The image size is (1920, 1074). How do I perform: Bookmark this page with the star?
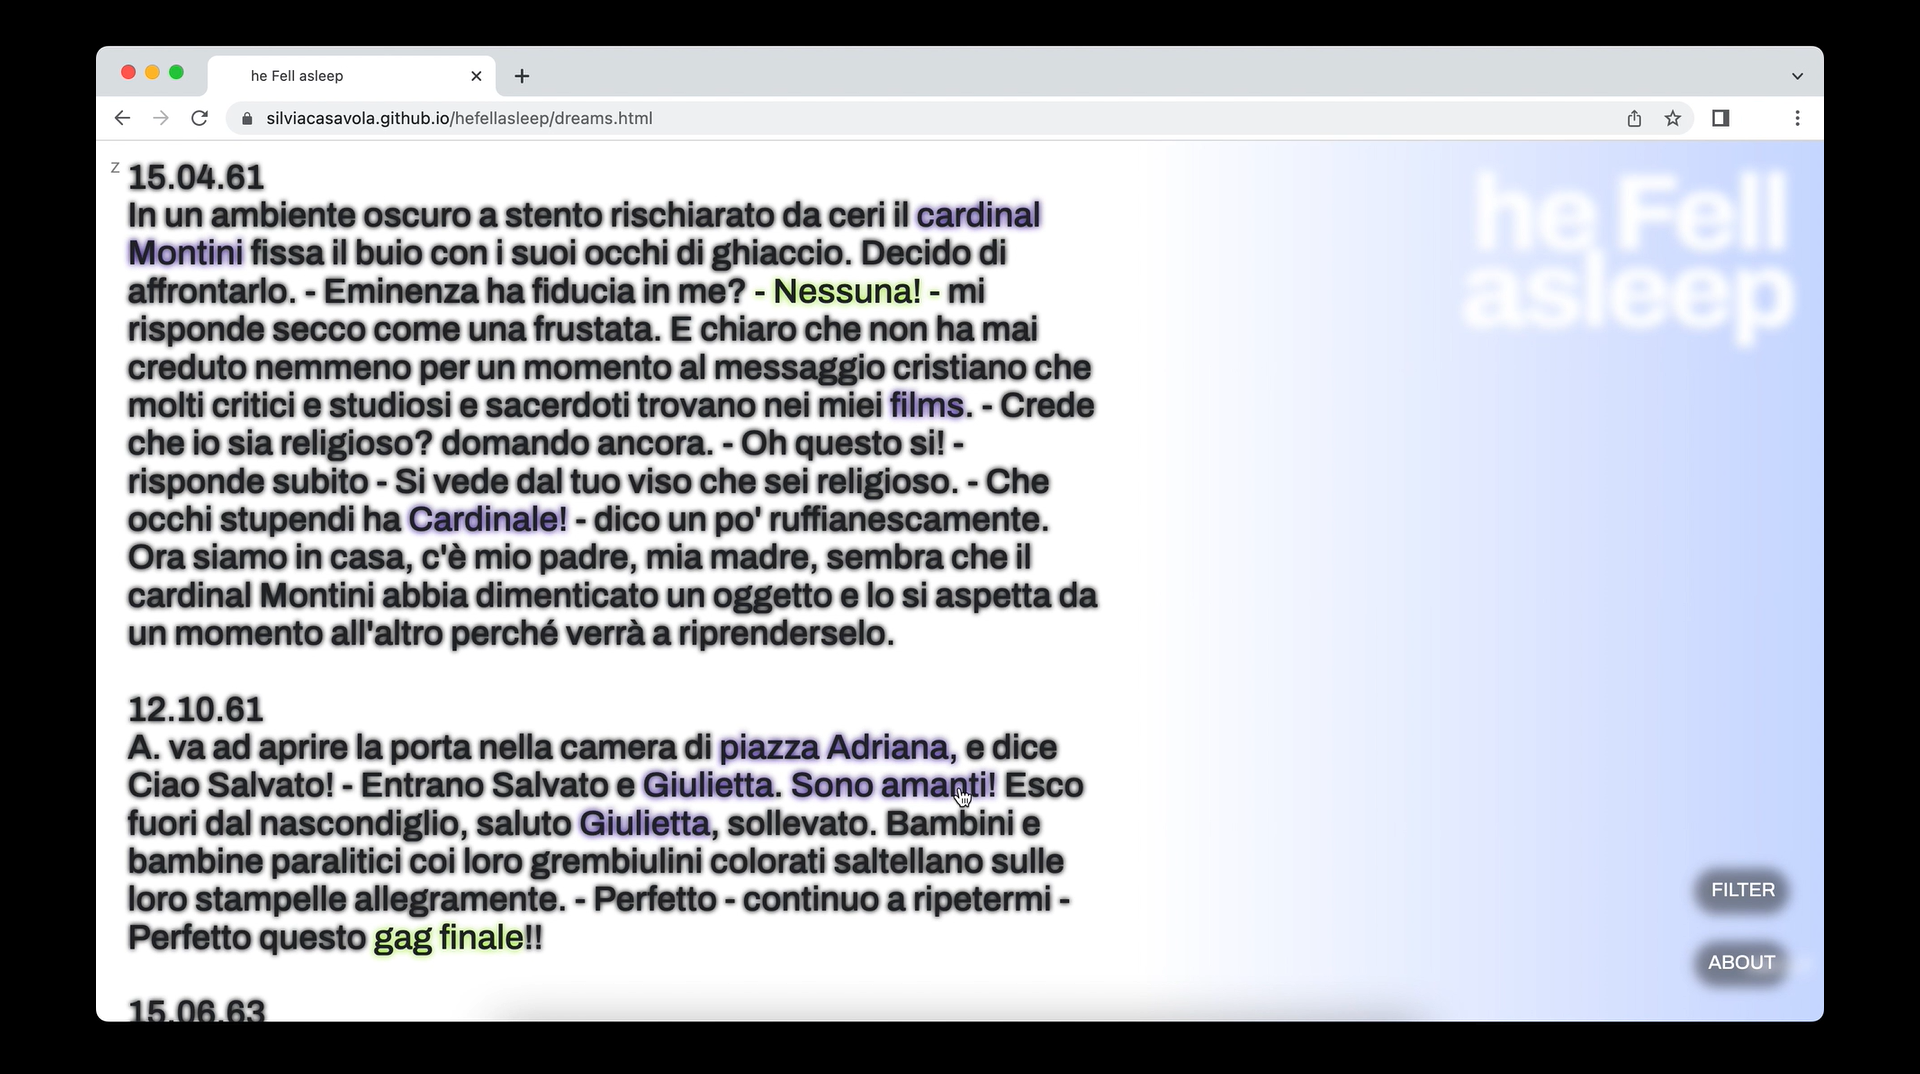coord(1673,118)
